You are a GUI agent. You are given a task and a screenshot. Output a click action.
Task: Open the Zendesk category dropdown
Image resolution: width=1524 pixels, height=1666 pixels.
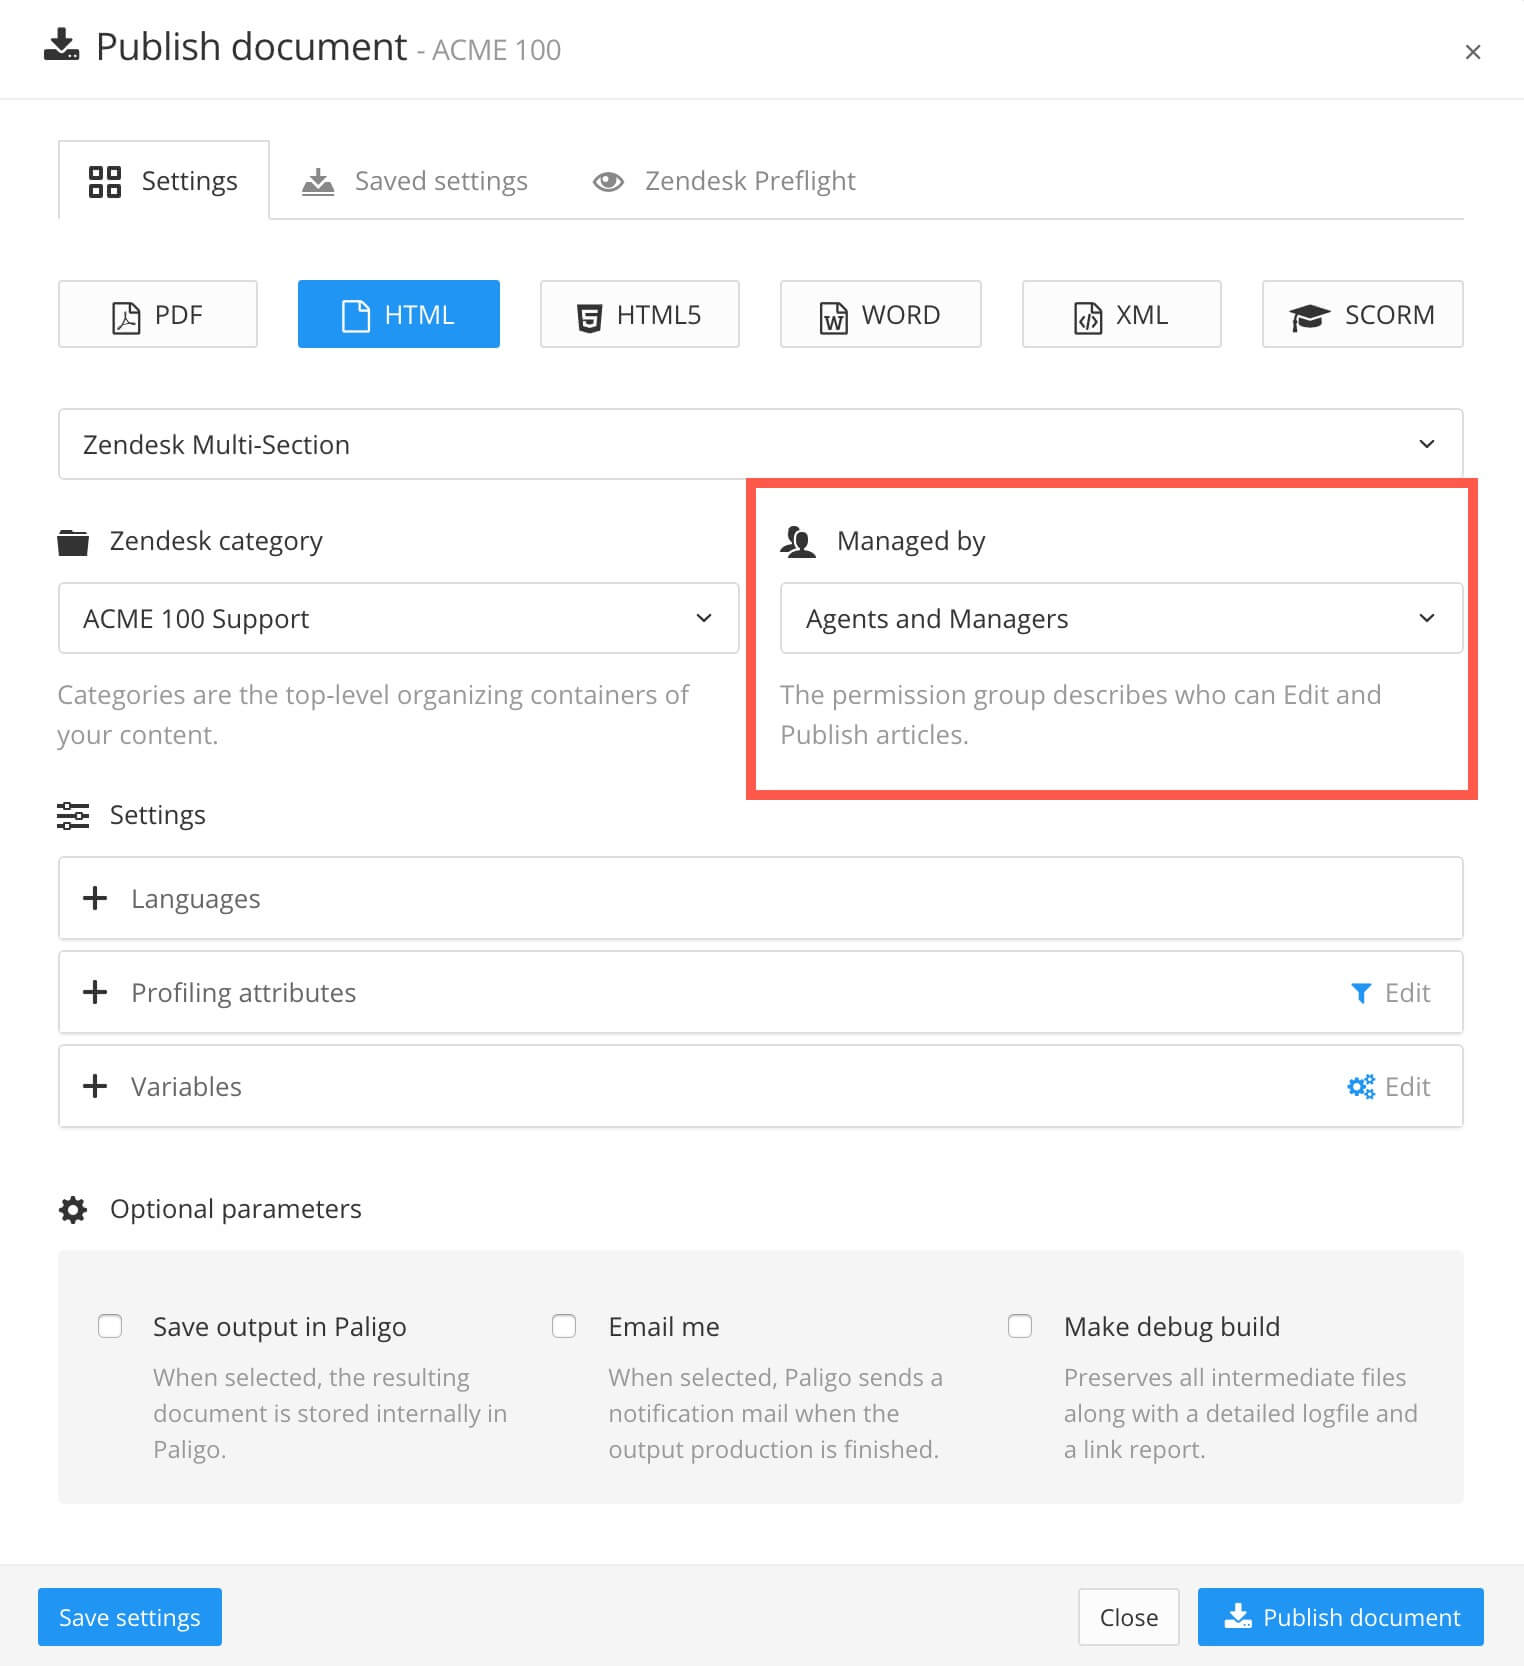[398, 619]
